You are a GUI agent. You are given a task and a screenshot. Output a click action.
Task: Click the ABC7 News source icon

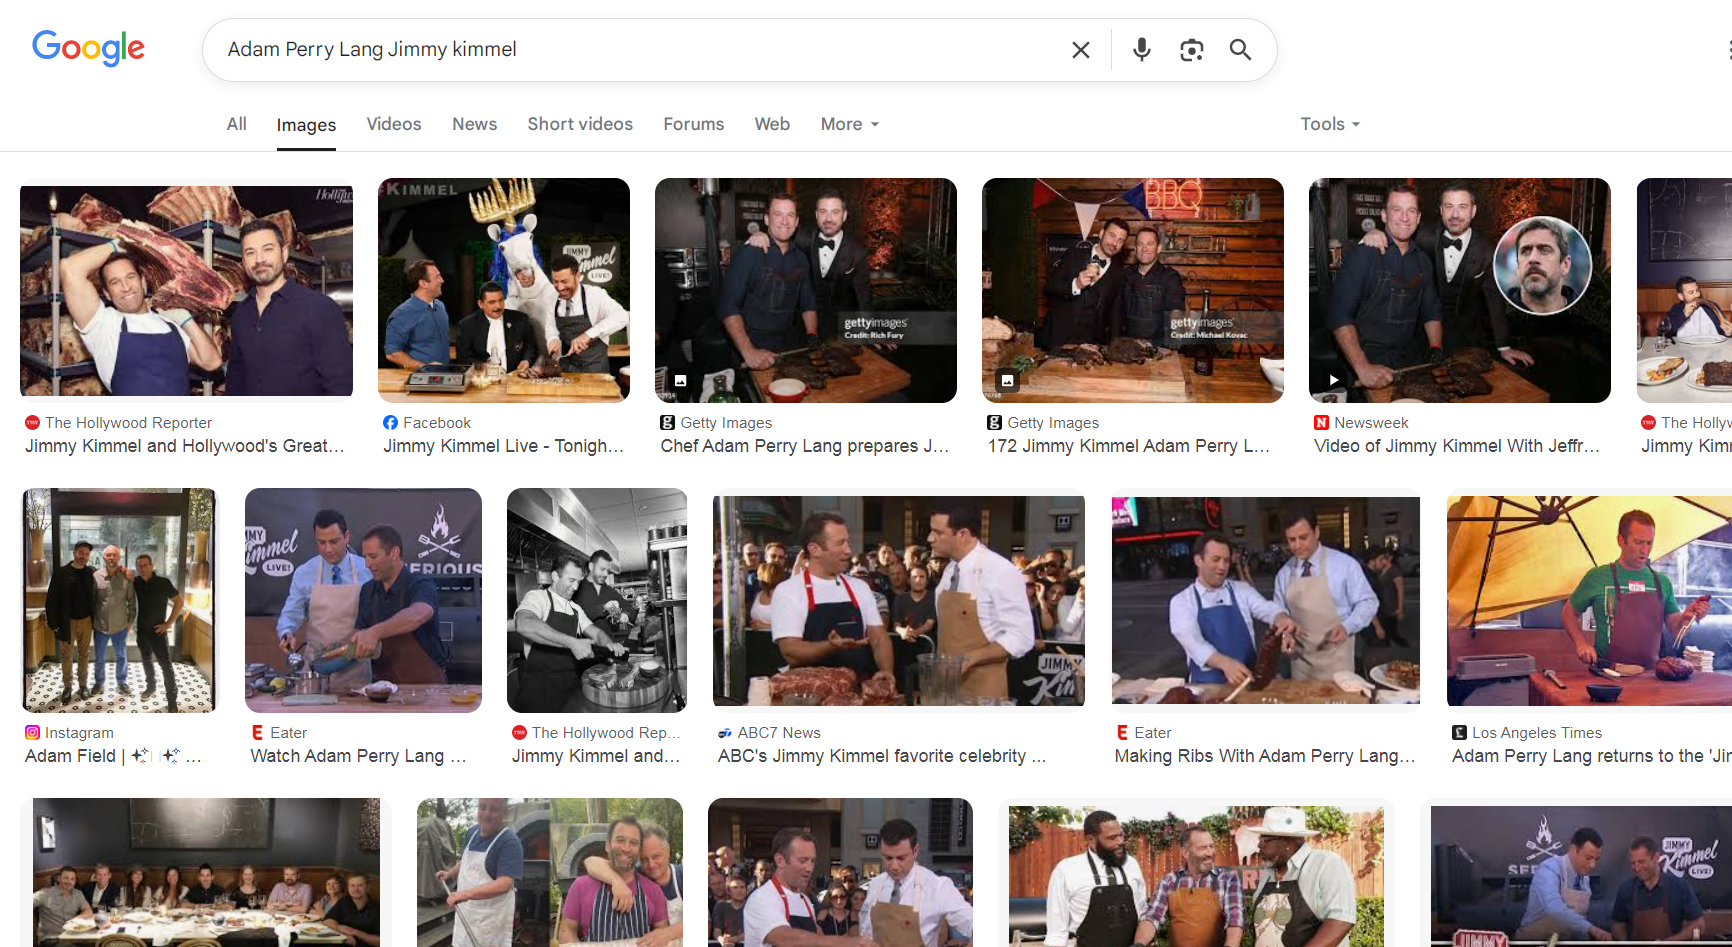click(725, 733)
